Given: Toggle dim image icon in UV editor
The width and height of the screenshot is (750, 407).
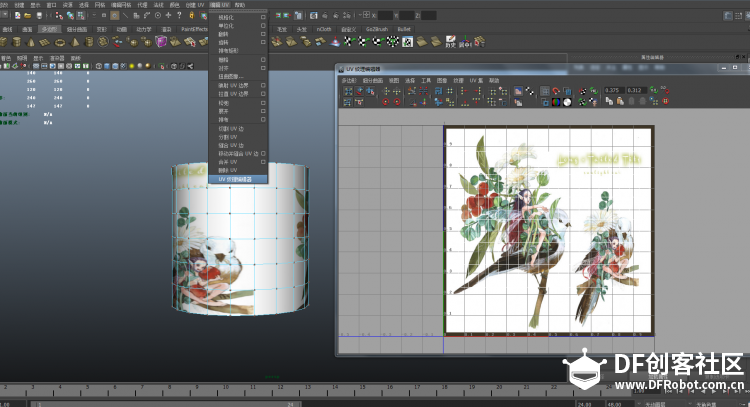Looking at the screenshot, I should 518,102.
